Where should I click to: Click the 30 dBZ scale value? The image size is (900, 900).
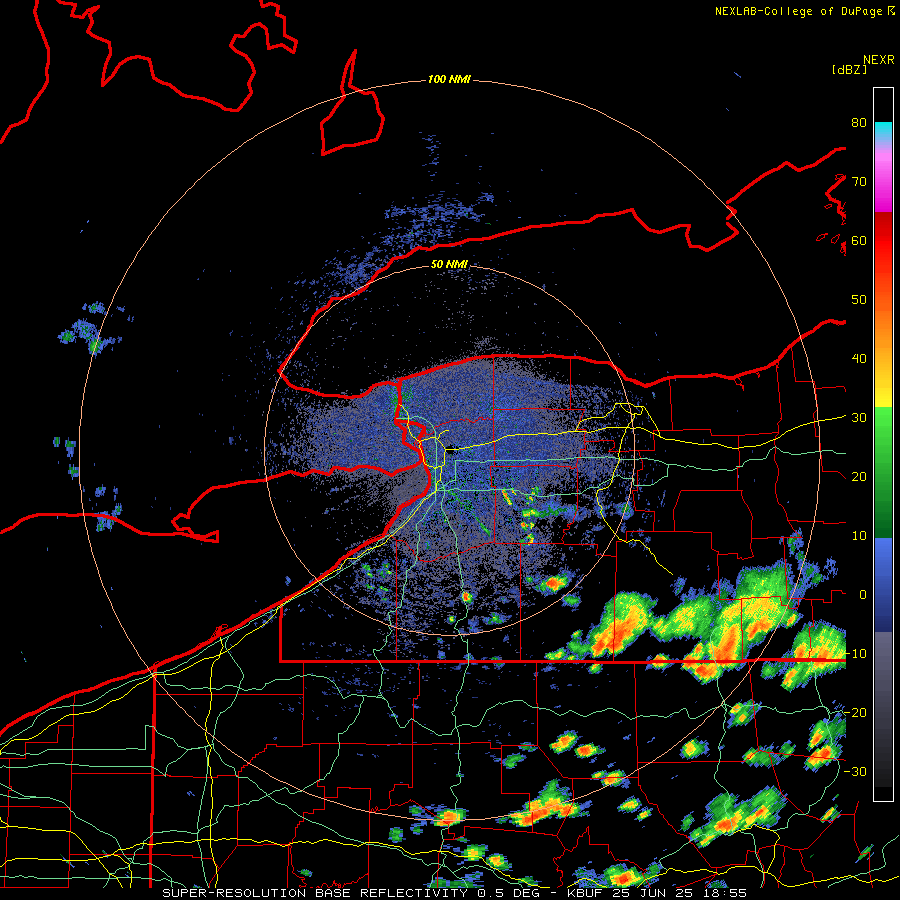pyautogui.click(x=859, y=418)
